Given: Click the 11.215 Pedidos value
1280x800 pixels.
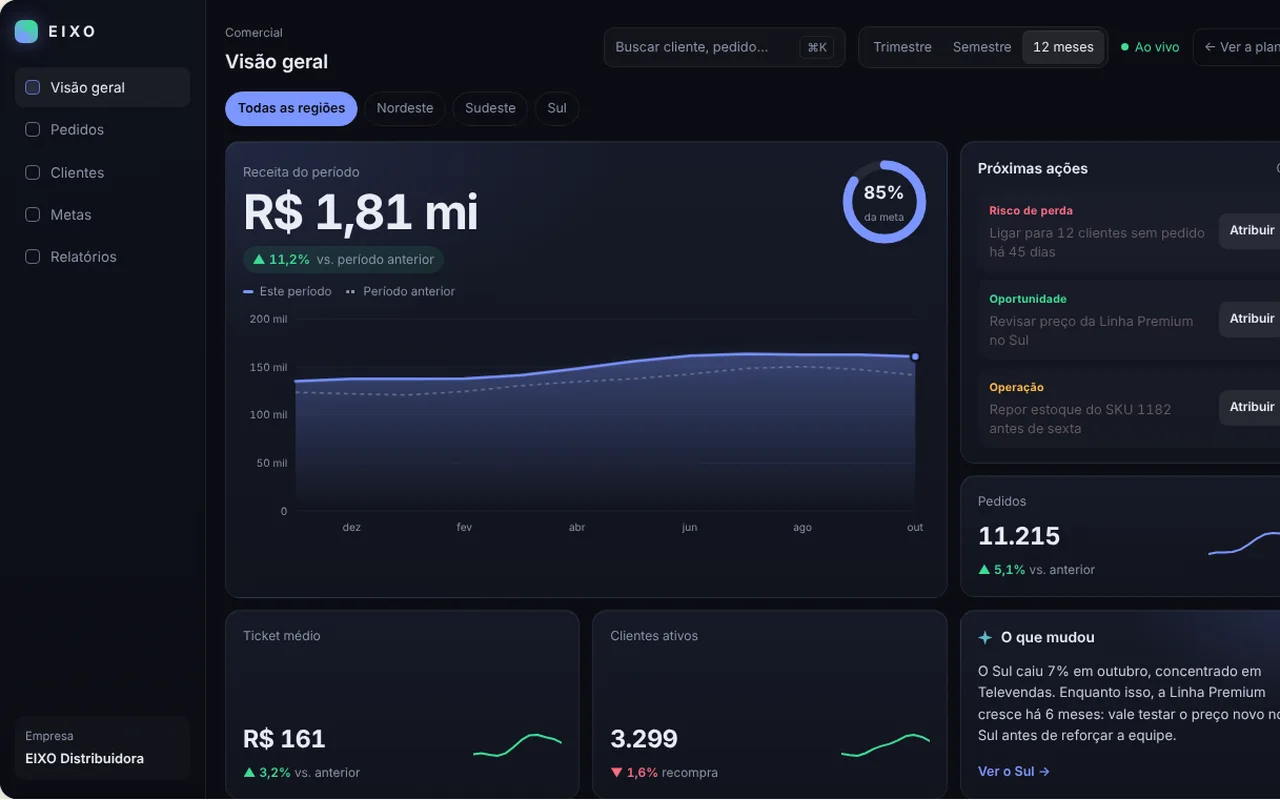Looking at the screenshot, I should click(1019, 536).
